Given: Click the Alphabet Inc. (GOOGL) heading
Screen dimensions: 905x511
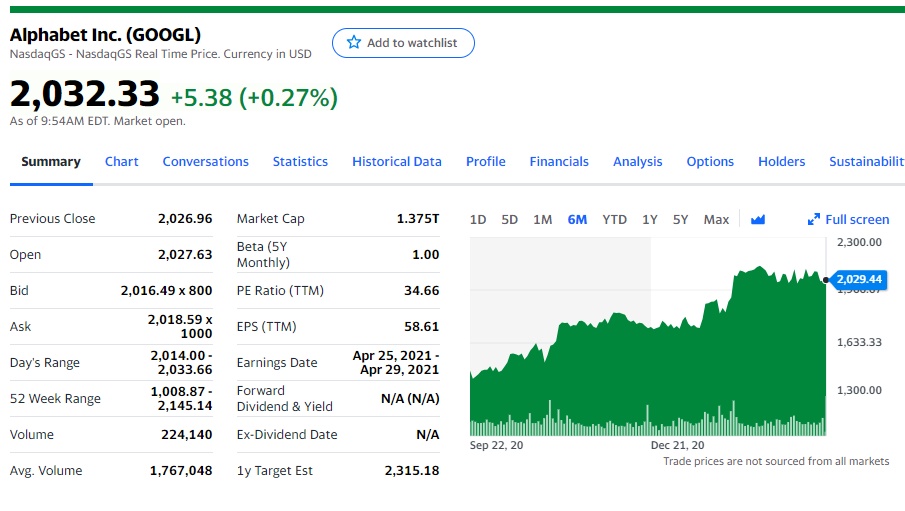Looking at the screenshot, I should coord(105,35).
